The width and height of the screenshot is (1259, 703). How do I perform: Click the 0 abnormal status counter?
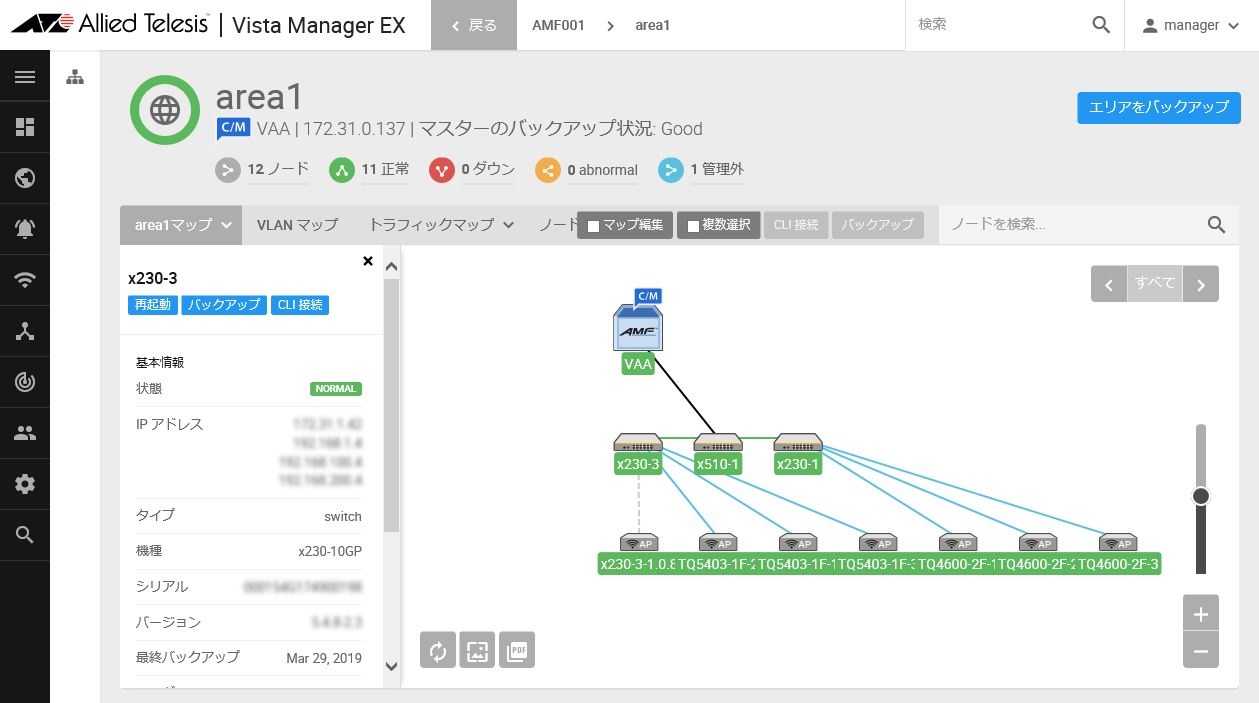[x=586, y=170]
